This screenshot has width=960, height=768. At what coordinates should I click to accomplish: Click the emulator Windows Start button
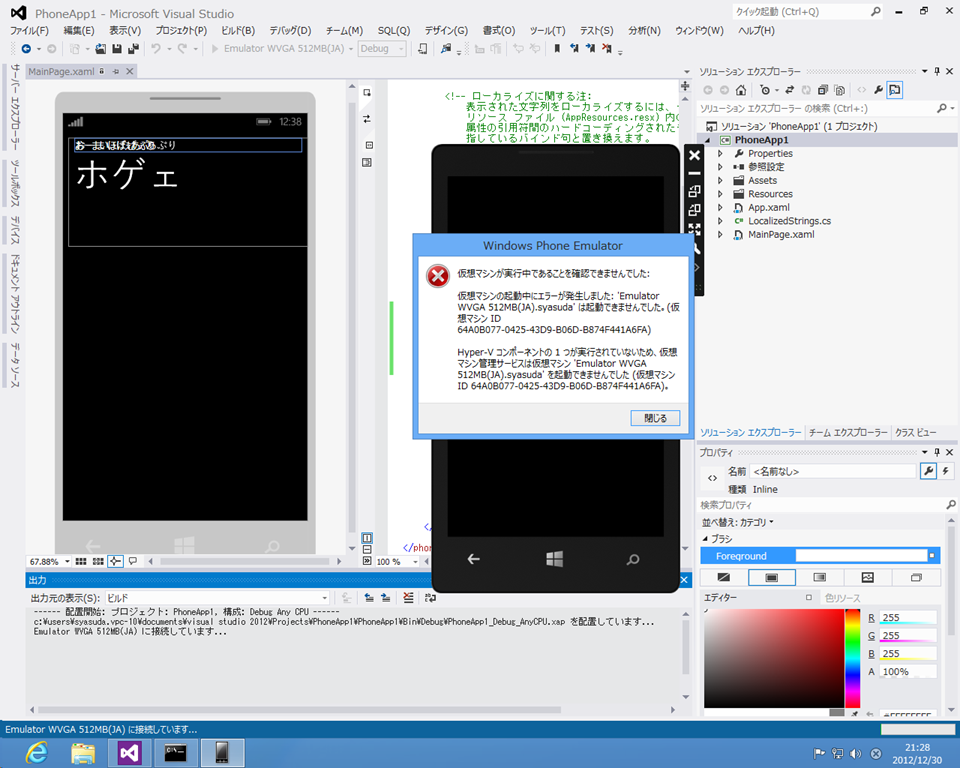[x=554, y=559]
